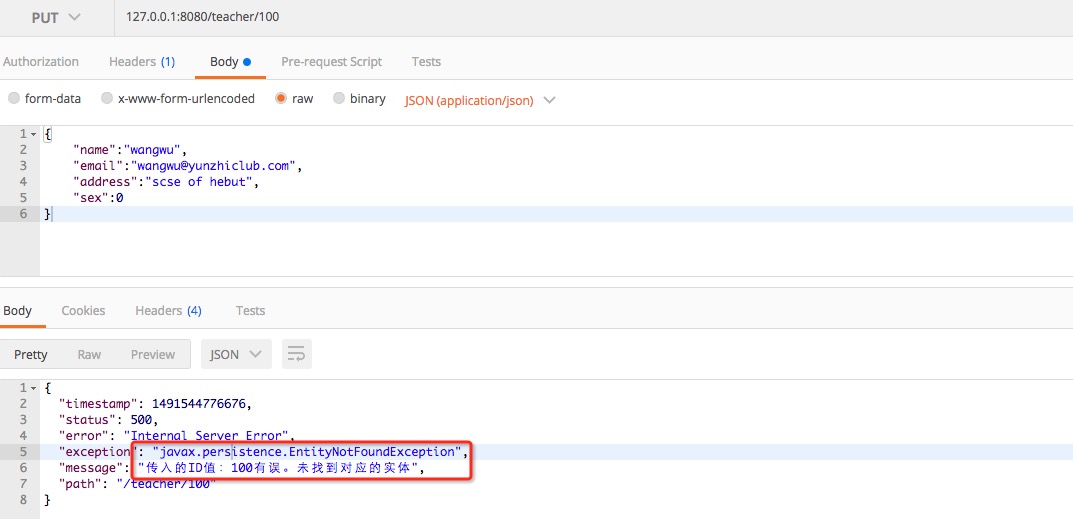
Task: Toggle the wrap lines icon
Action: (x=296, y=354)
